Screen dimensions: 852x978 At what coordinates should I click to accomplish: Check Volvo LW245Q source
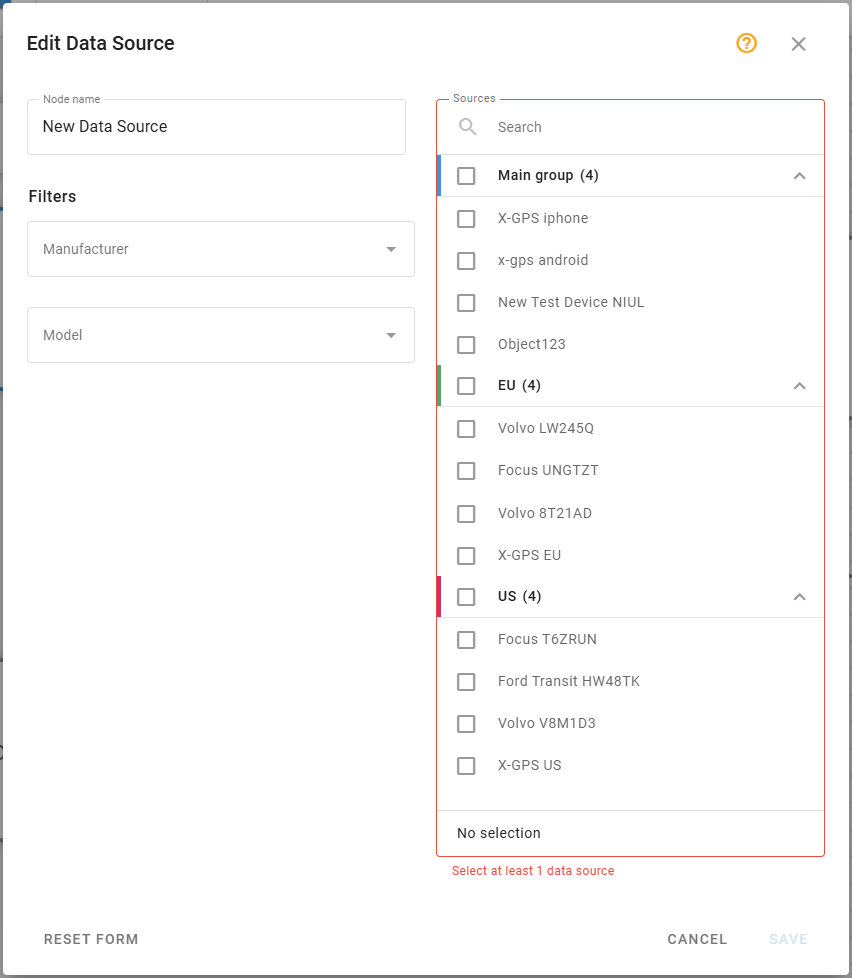pyautogui.click(x=465, y=428)
